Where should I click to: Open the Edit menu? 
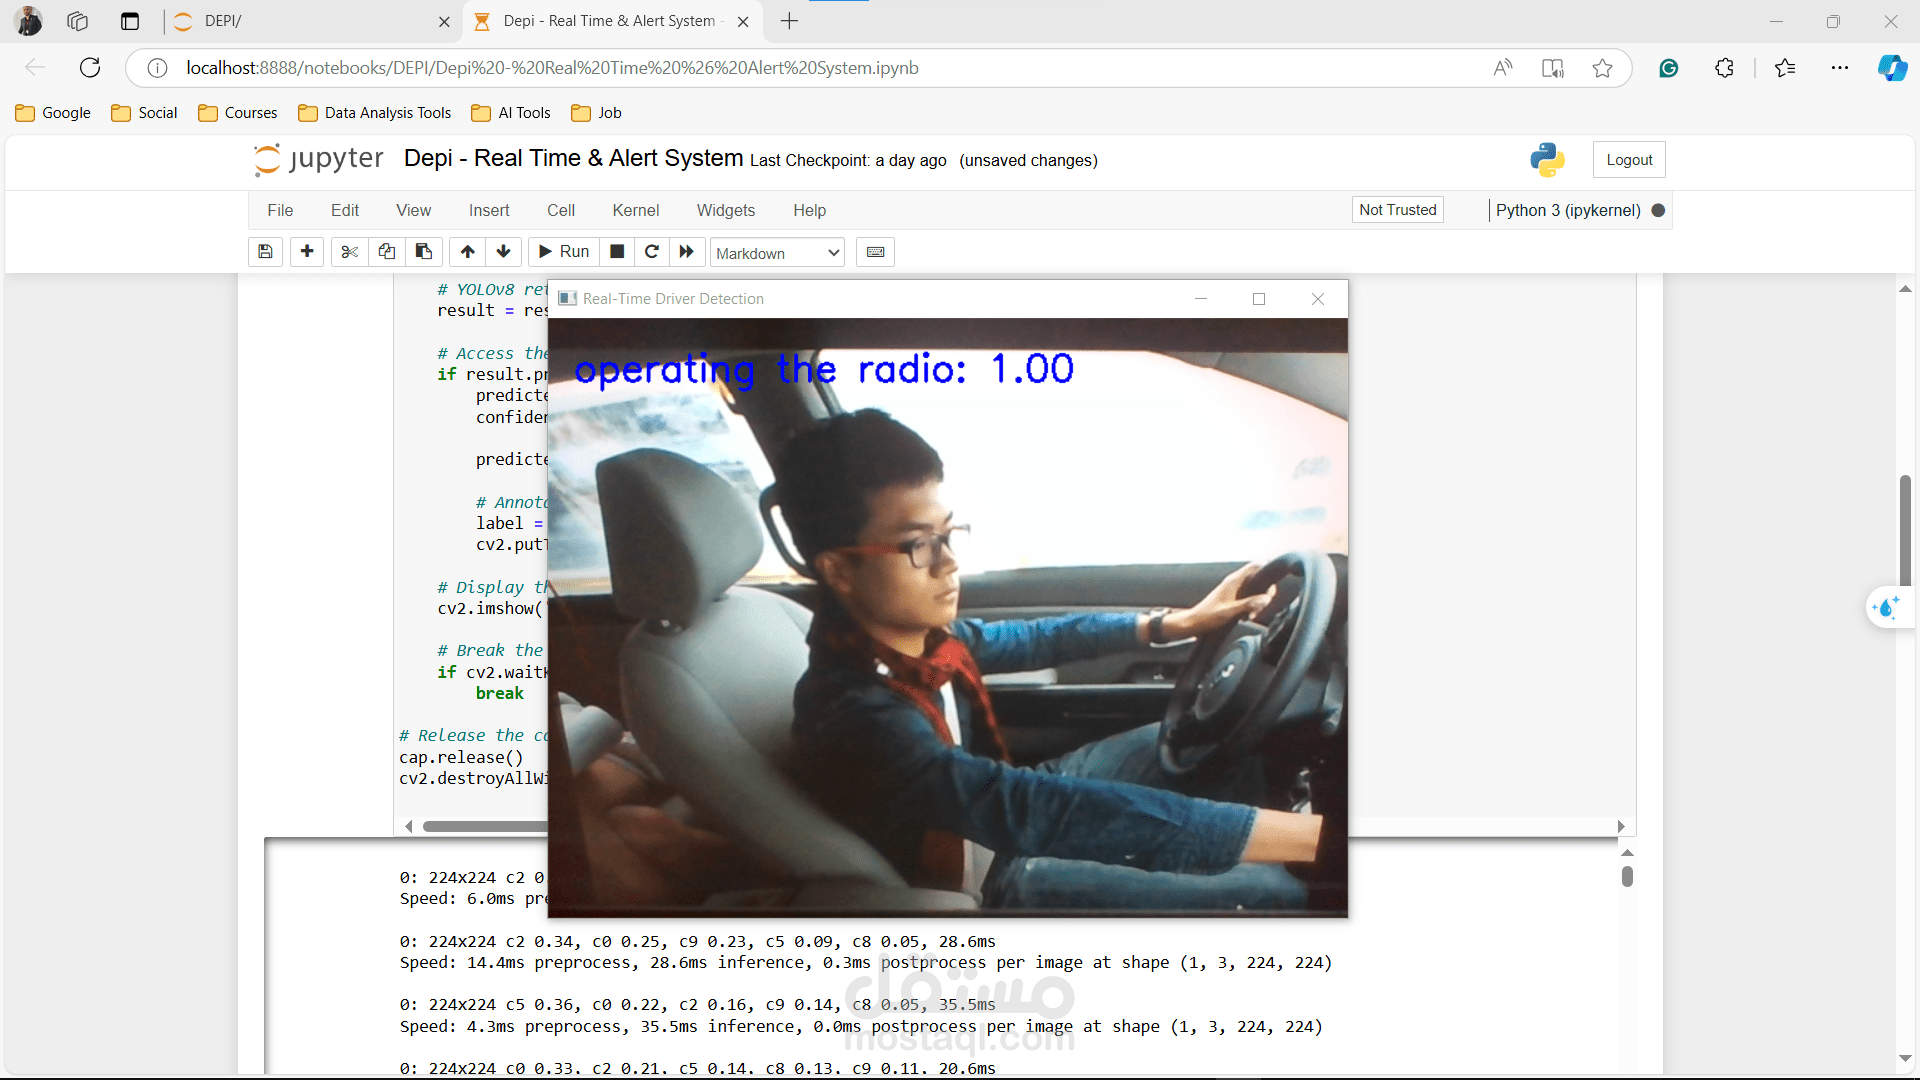click(345, 210)
